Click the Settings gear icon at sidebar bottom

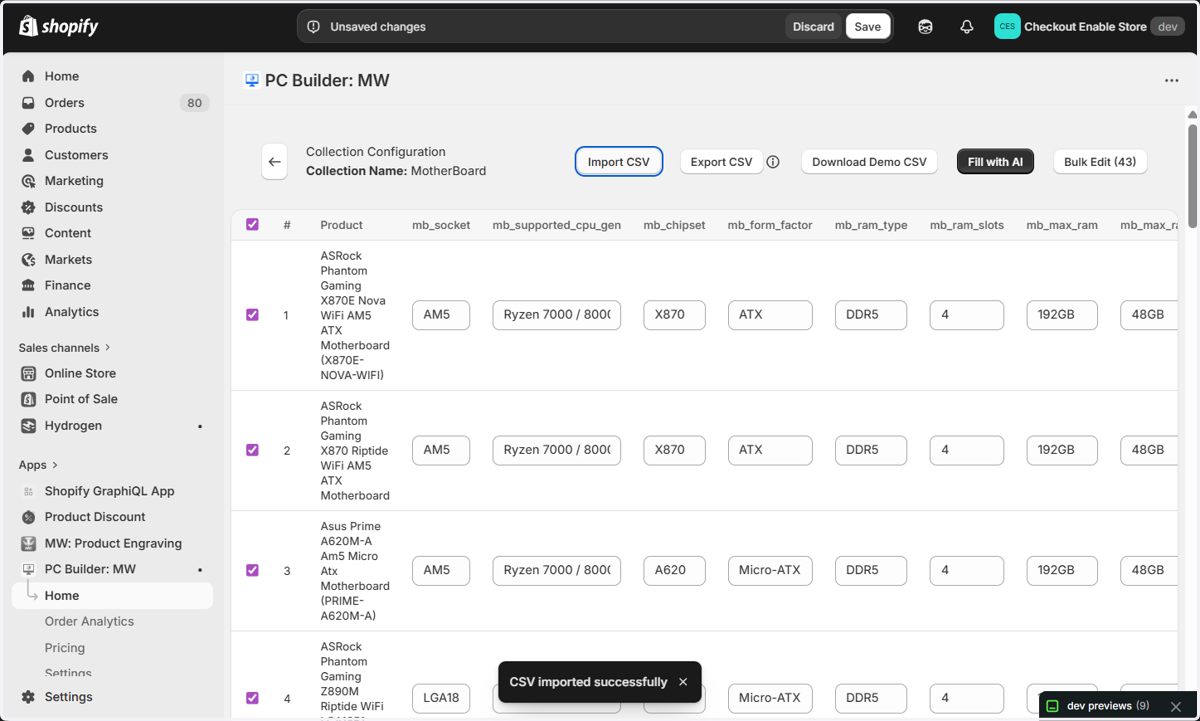(28, 697)
